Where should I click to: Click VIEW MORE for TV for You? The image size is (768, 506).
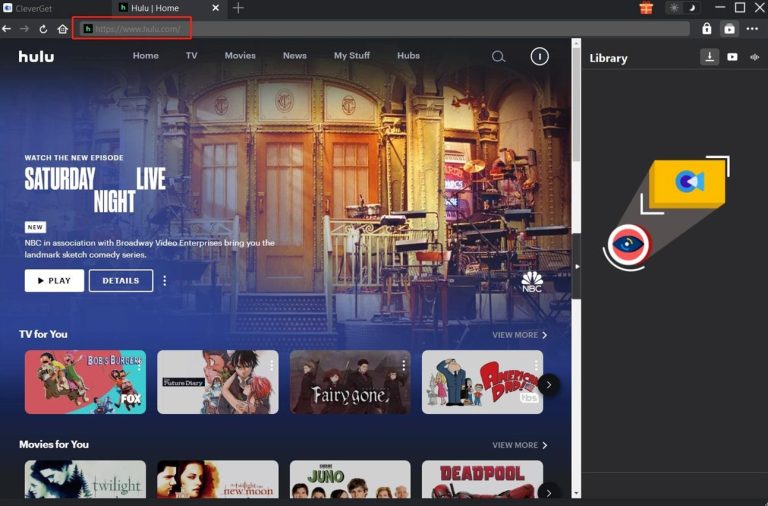click(x=520, y=335)
